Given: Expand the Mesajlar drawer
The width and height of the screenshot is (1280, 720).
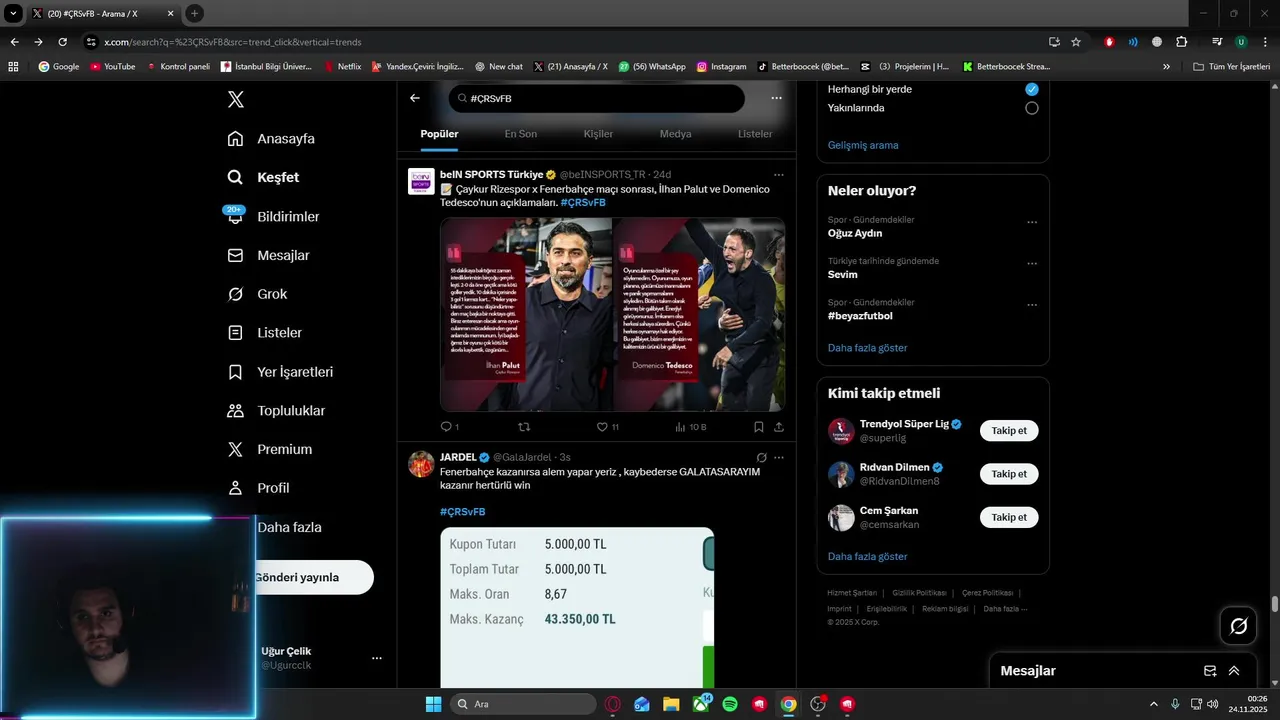Looking at the screenshot, I should click(1234, 671).
